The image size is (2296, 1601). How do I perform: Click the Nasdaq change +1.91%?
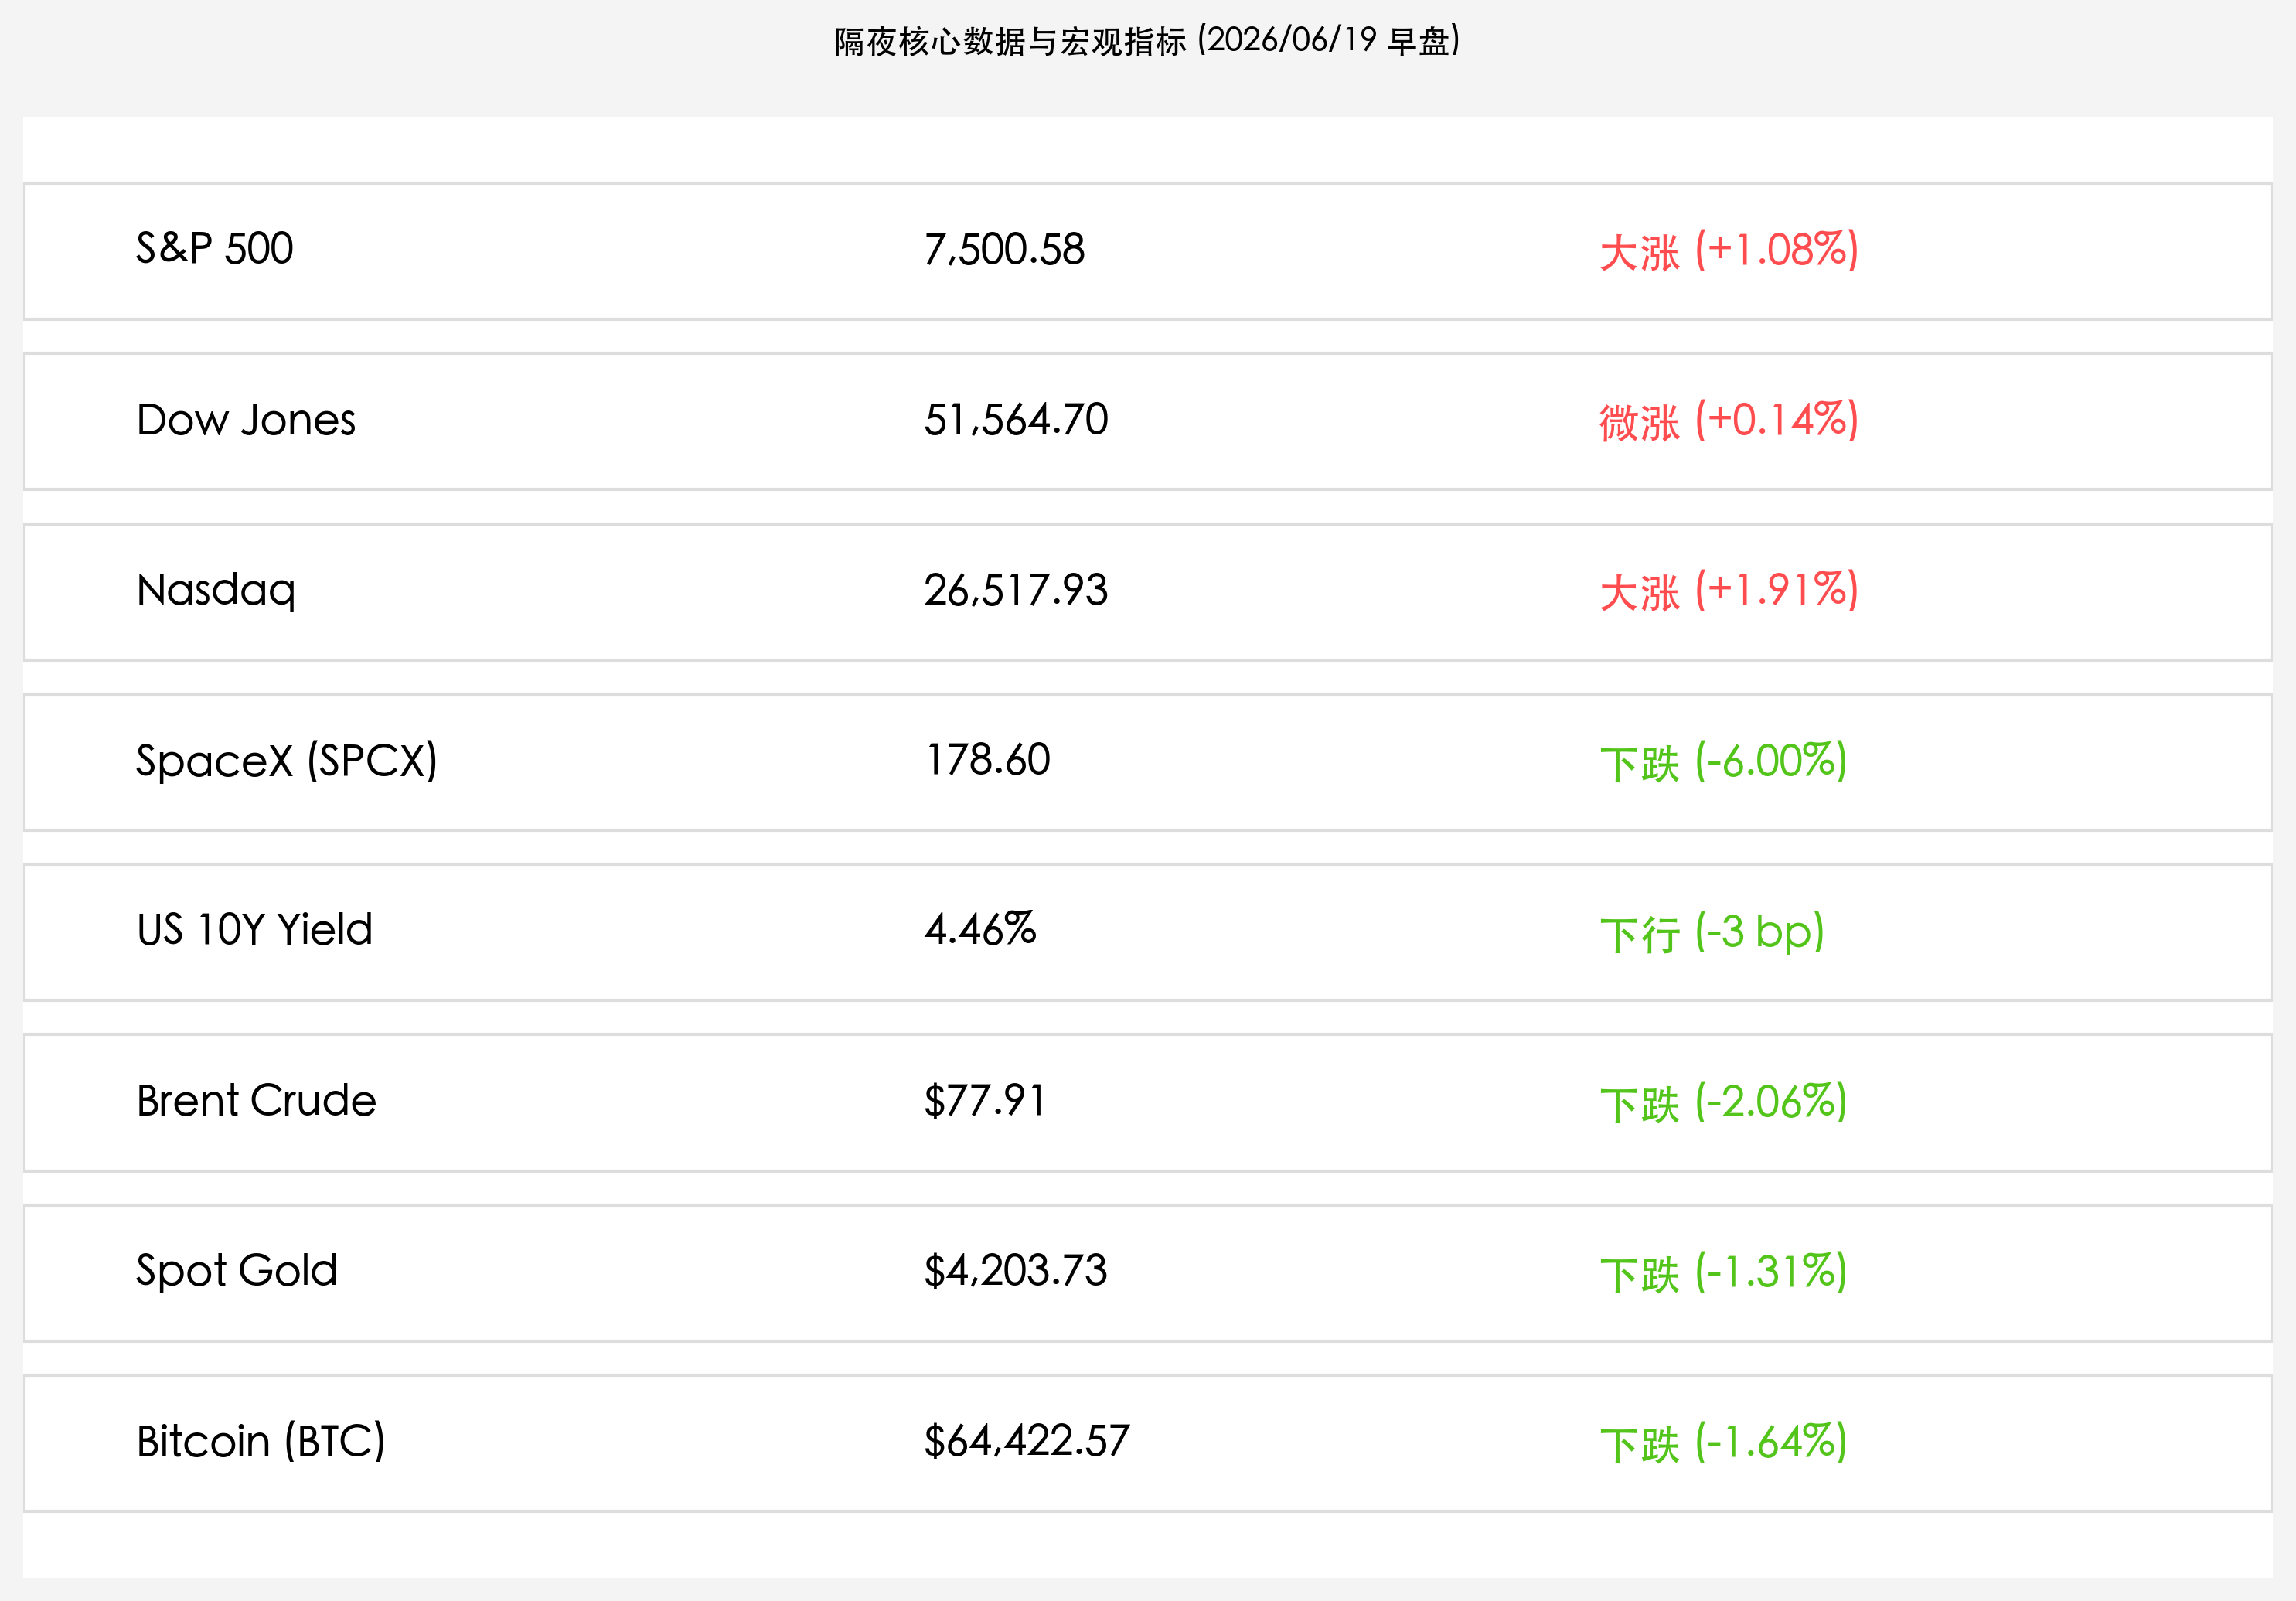click(1729, 590)
